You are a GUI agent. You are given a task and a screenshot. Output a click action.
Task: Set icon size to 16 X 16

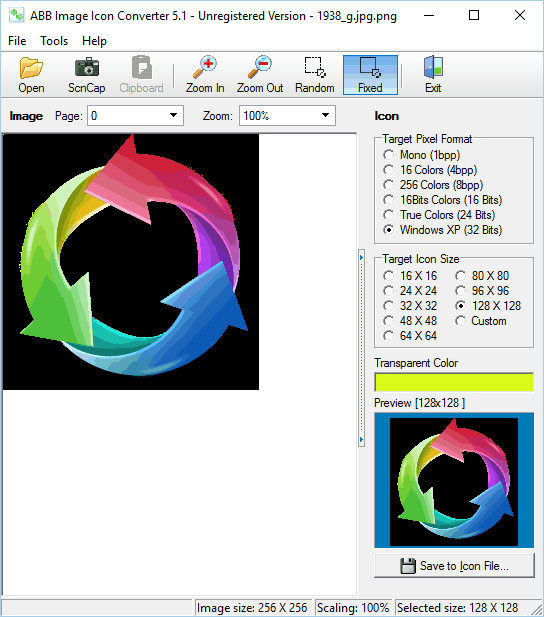click(x=410, y=276)
